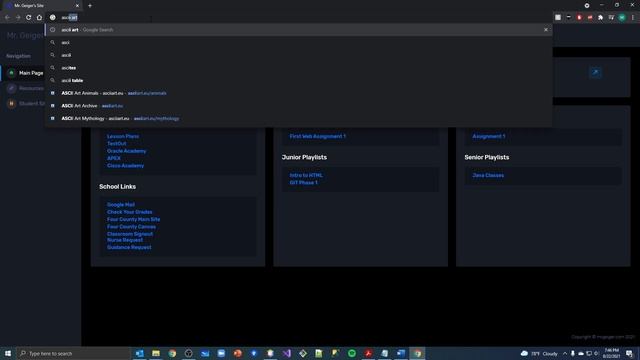Open Adobe Acrobat from the taskbar
Image resolution: width=640 pixels, height=360 pixels.
(x=368, y=353)
